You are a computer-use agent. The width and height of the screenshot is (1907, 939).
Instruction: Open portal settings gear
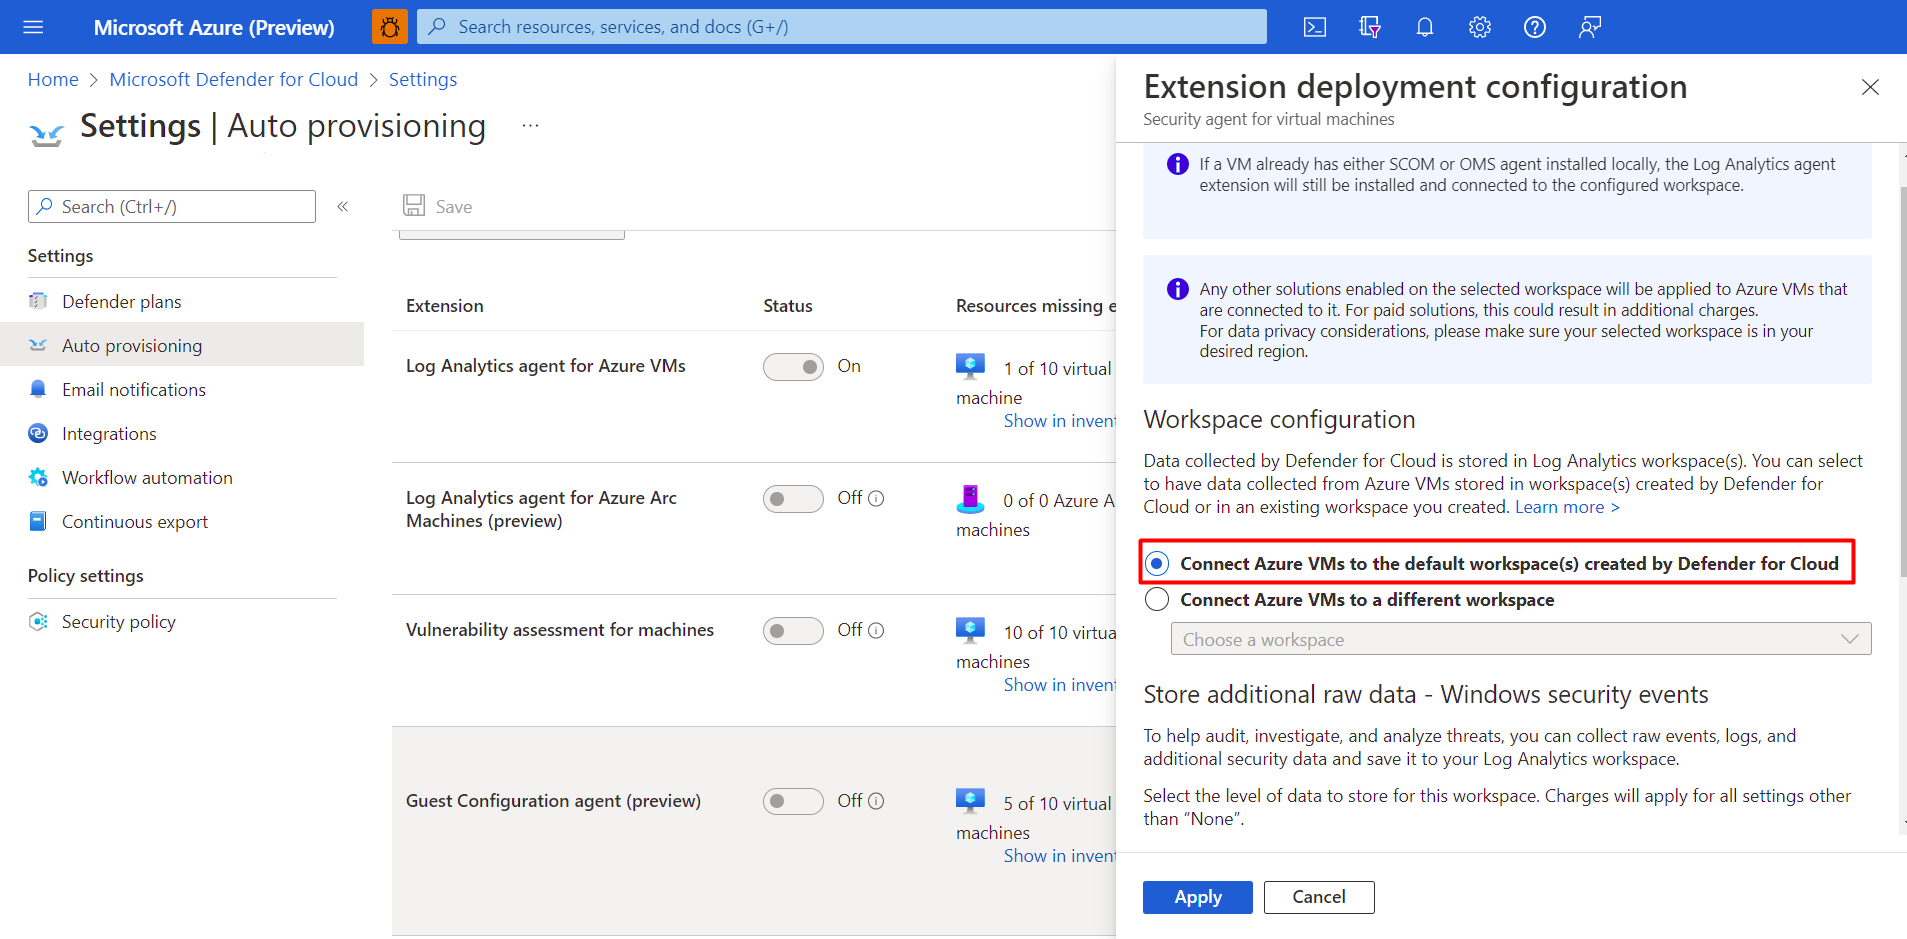[1480, 27]
